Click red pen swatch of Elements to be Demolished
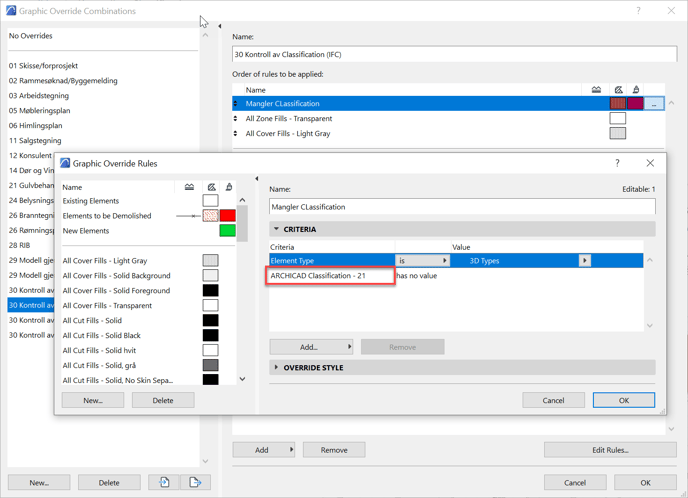Screen dimensions: 688x498 [x=228, y=215]
